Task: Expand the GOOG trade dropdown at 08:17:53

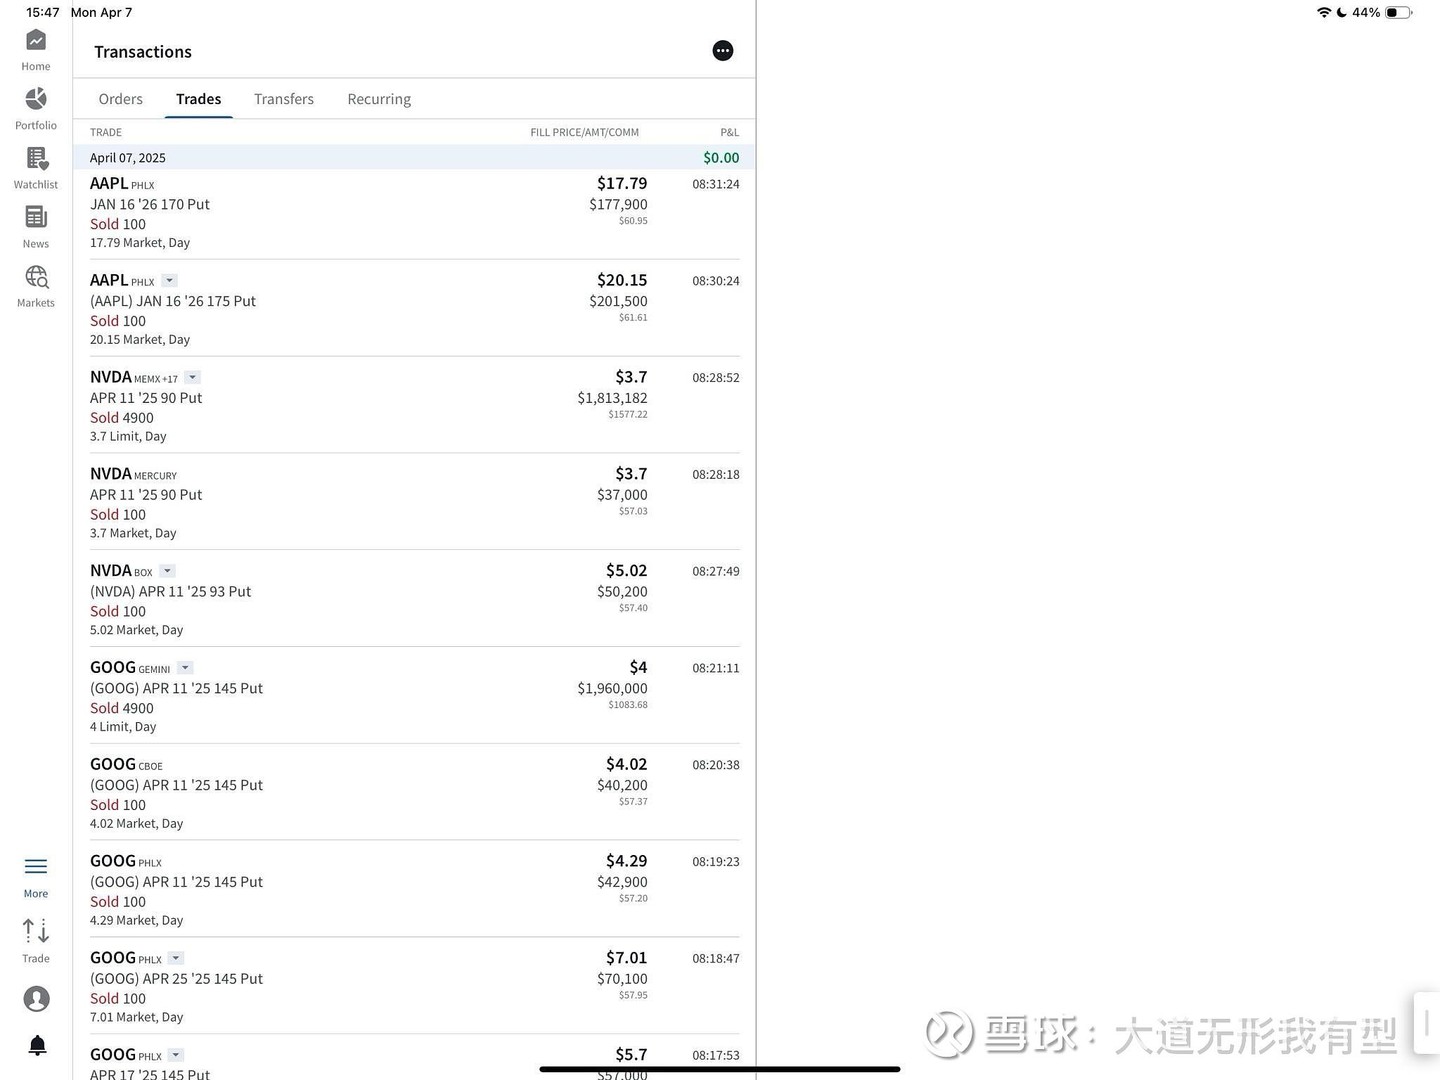Action: (x=176, y=1055)
